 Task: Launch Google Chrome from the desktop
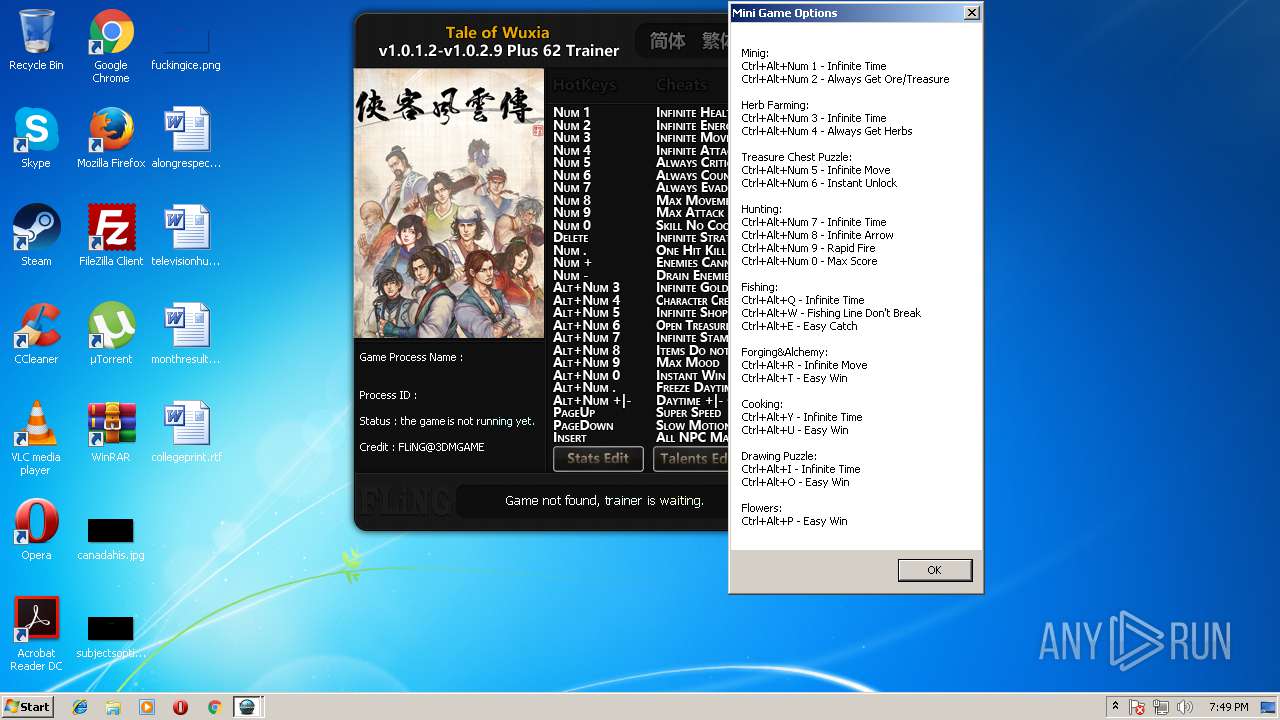[111, 46]
